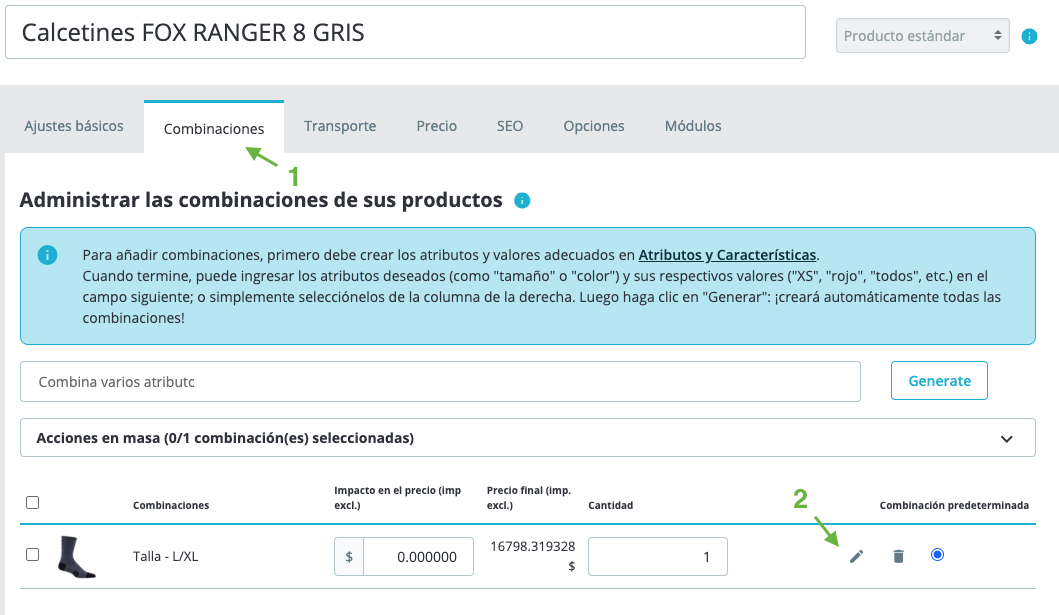Screen dimensions: 1059x615
Task: Focus the product name field Calcetines FOX RANGER
Action: (x=405, y=32)
